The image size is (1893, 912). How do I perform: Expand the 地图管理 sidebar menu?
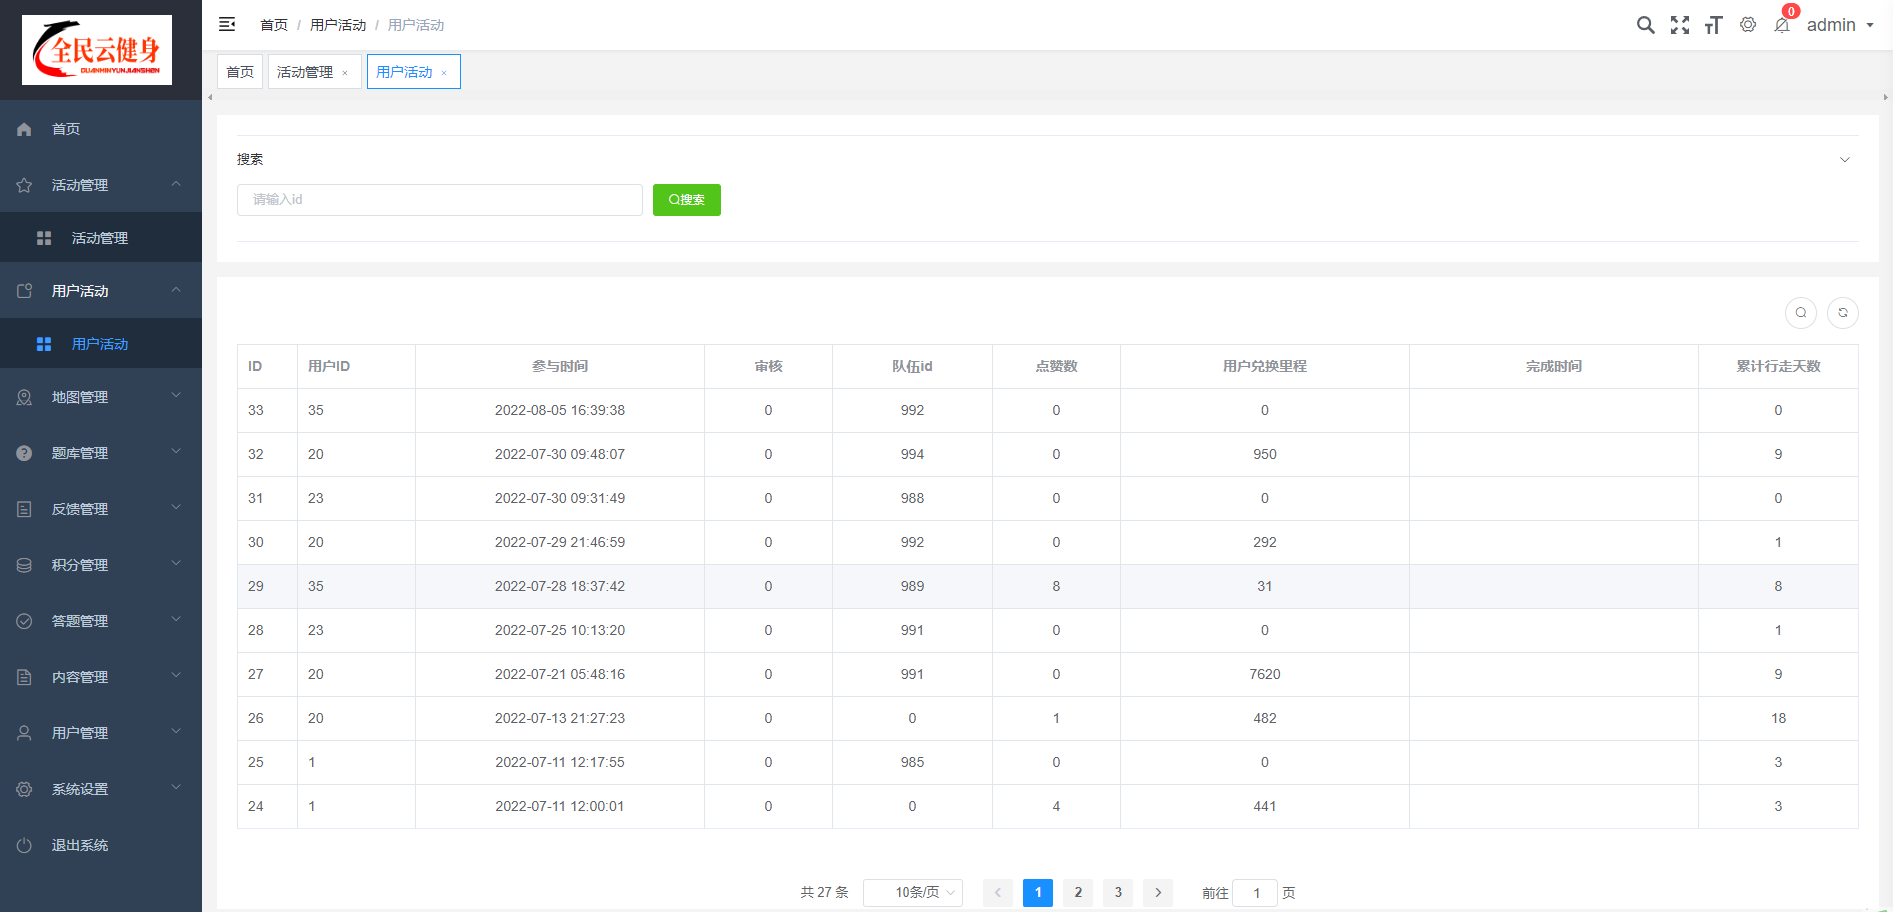coord(100,397)
